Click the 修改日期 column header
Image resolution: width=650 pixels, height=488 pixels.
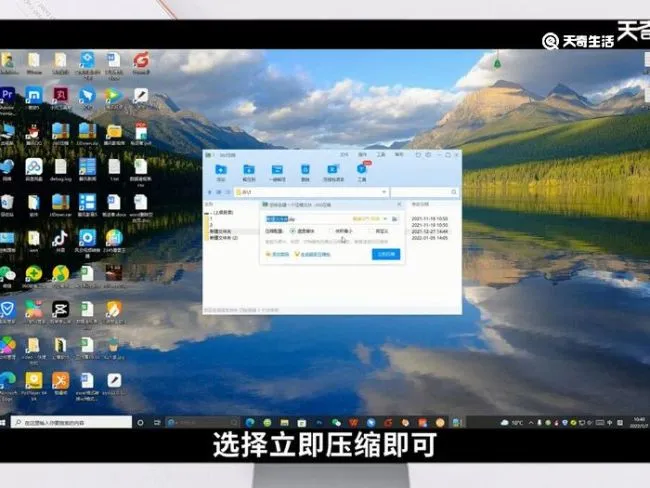click(x=420, y=204)
